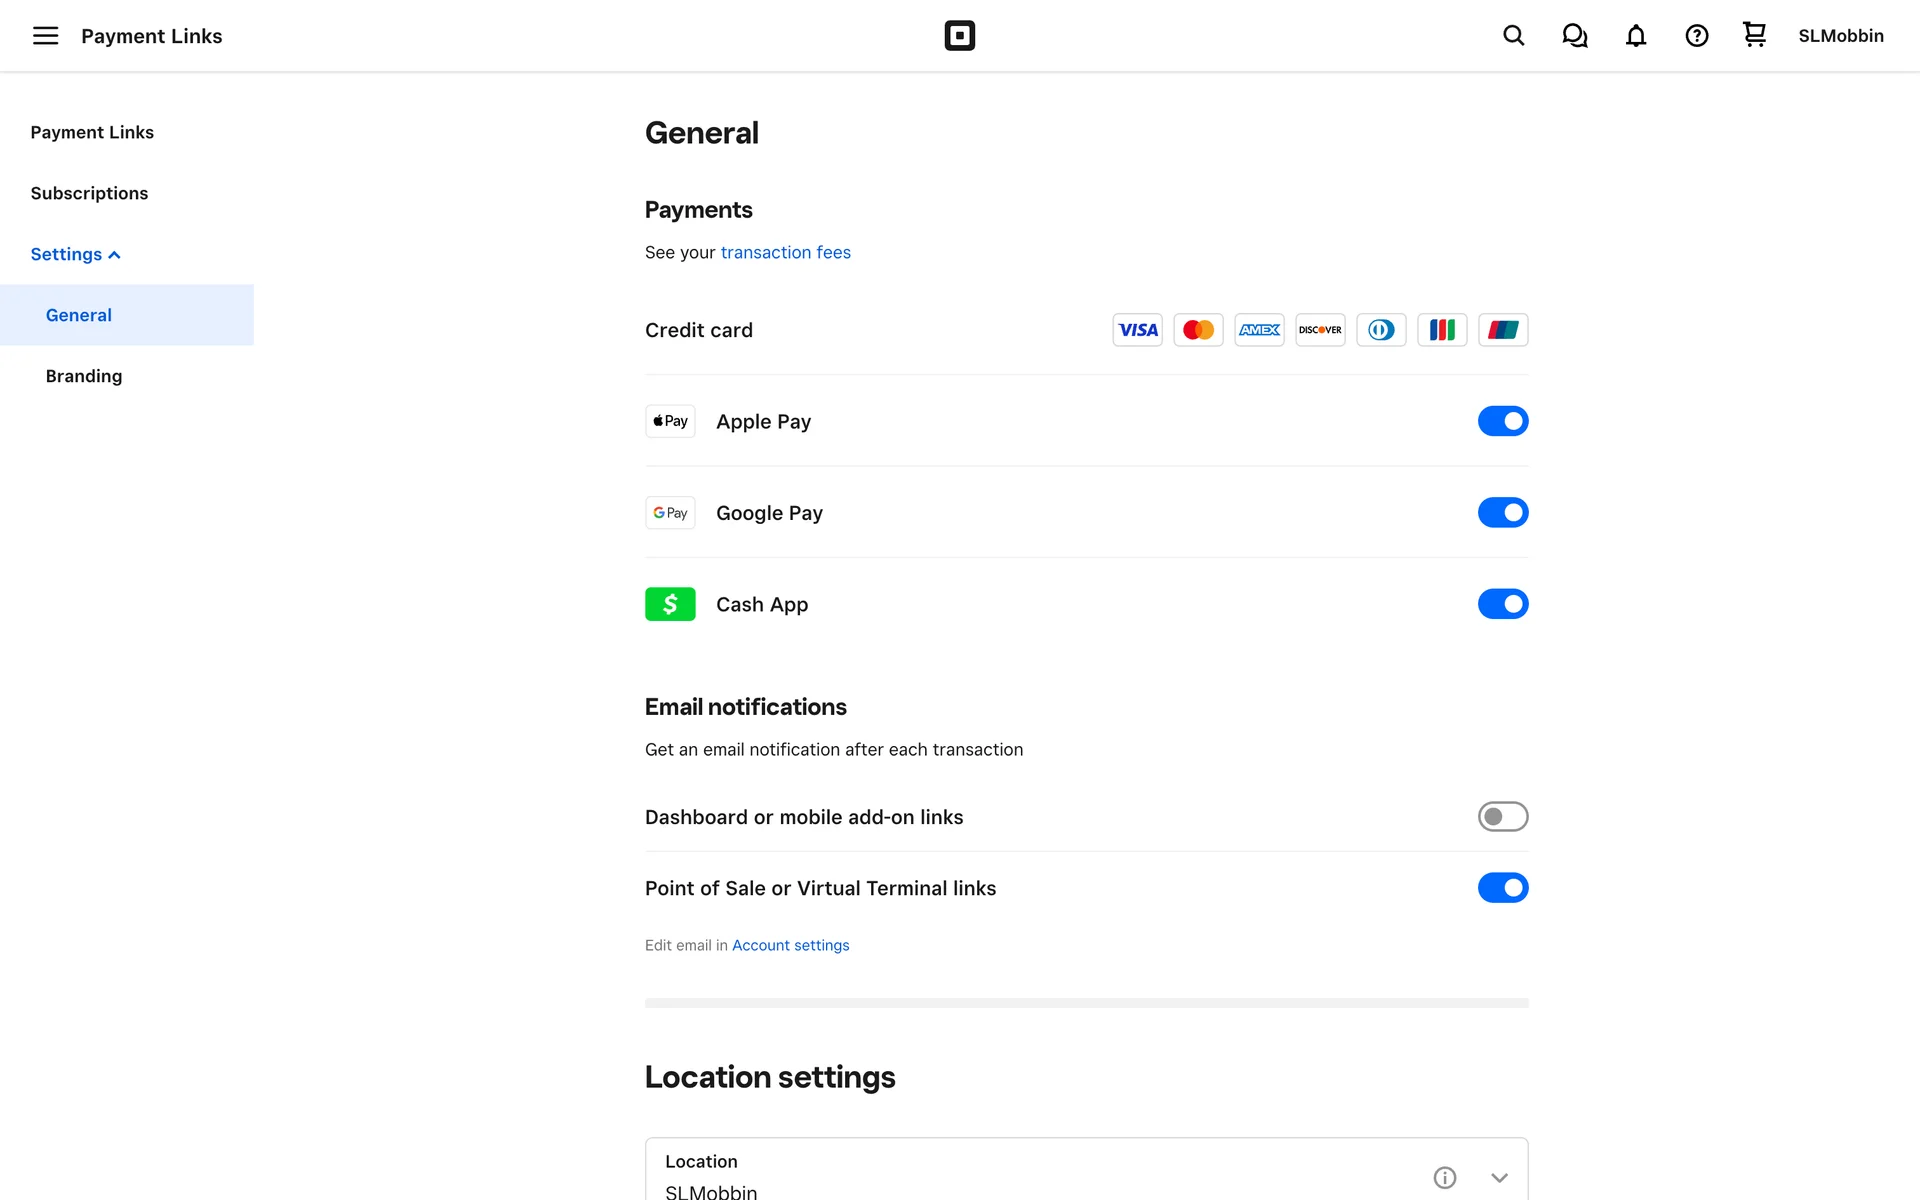This screenshot has height=1200, width=1920.
Task: Open the hamburger navigation menu
Action: [45, 36]
